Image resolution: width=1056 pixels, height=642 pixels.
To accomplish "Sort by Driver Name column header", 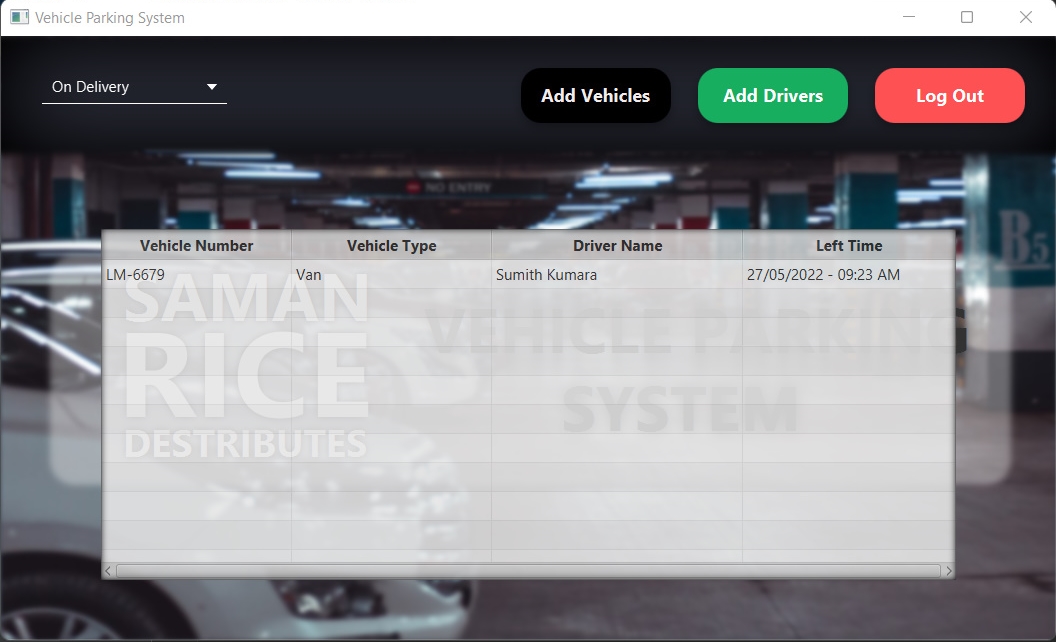I will (x=617, y=246).
